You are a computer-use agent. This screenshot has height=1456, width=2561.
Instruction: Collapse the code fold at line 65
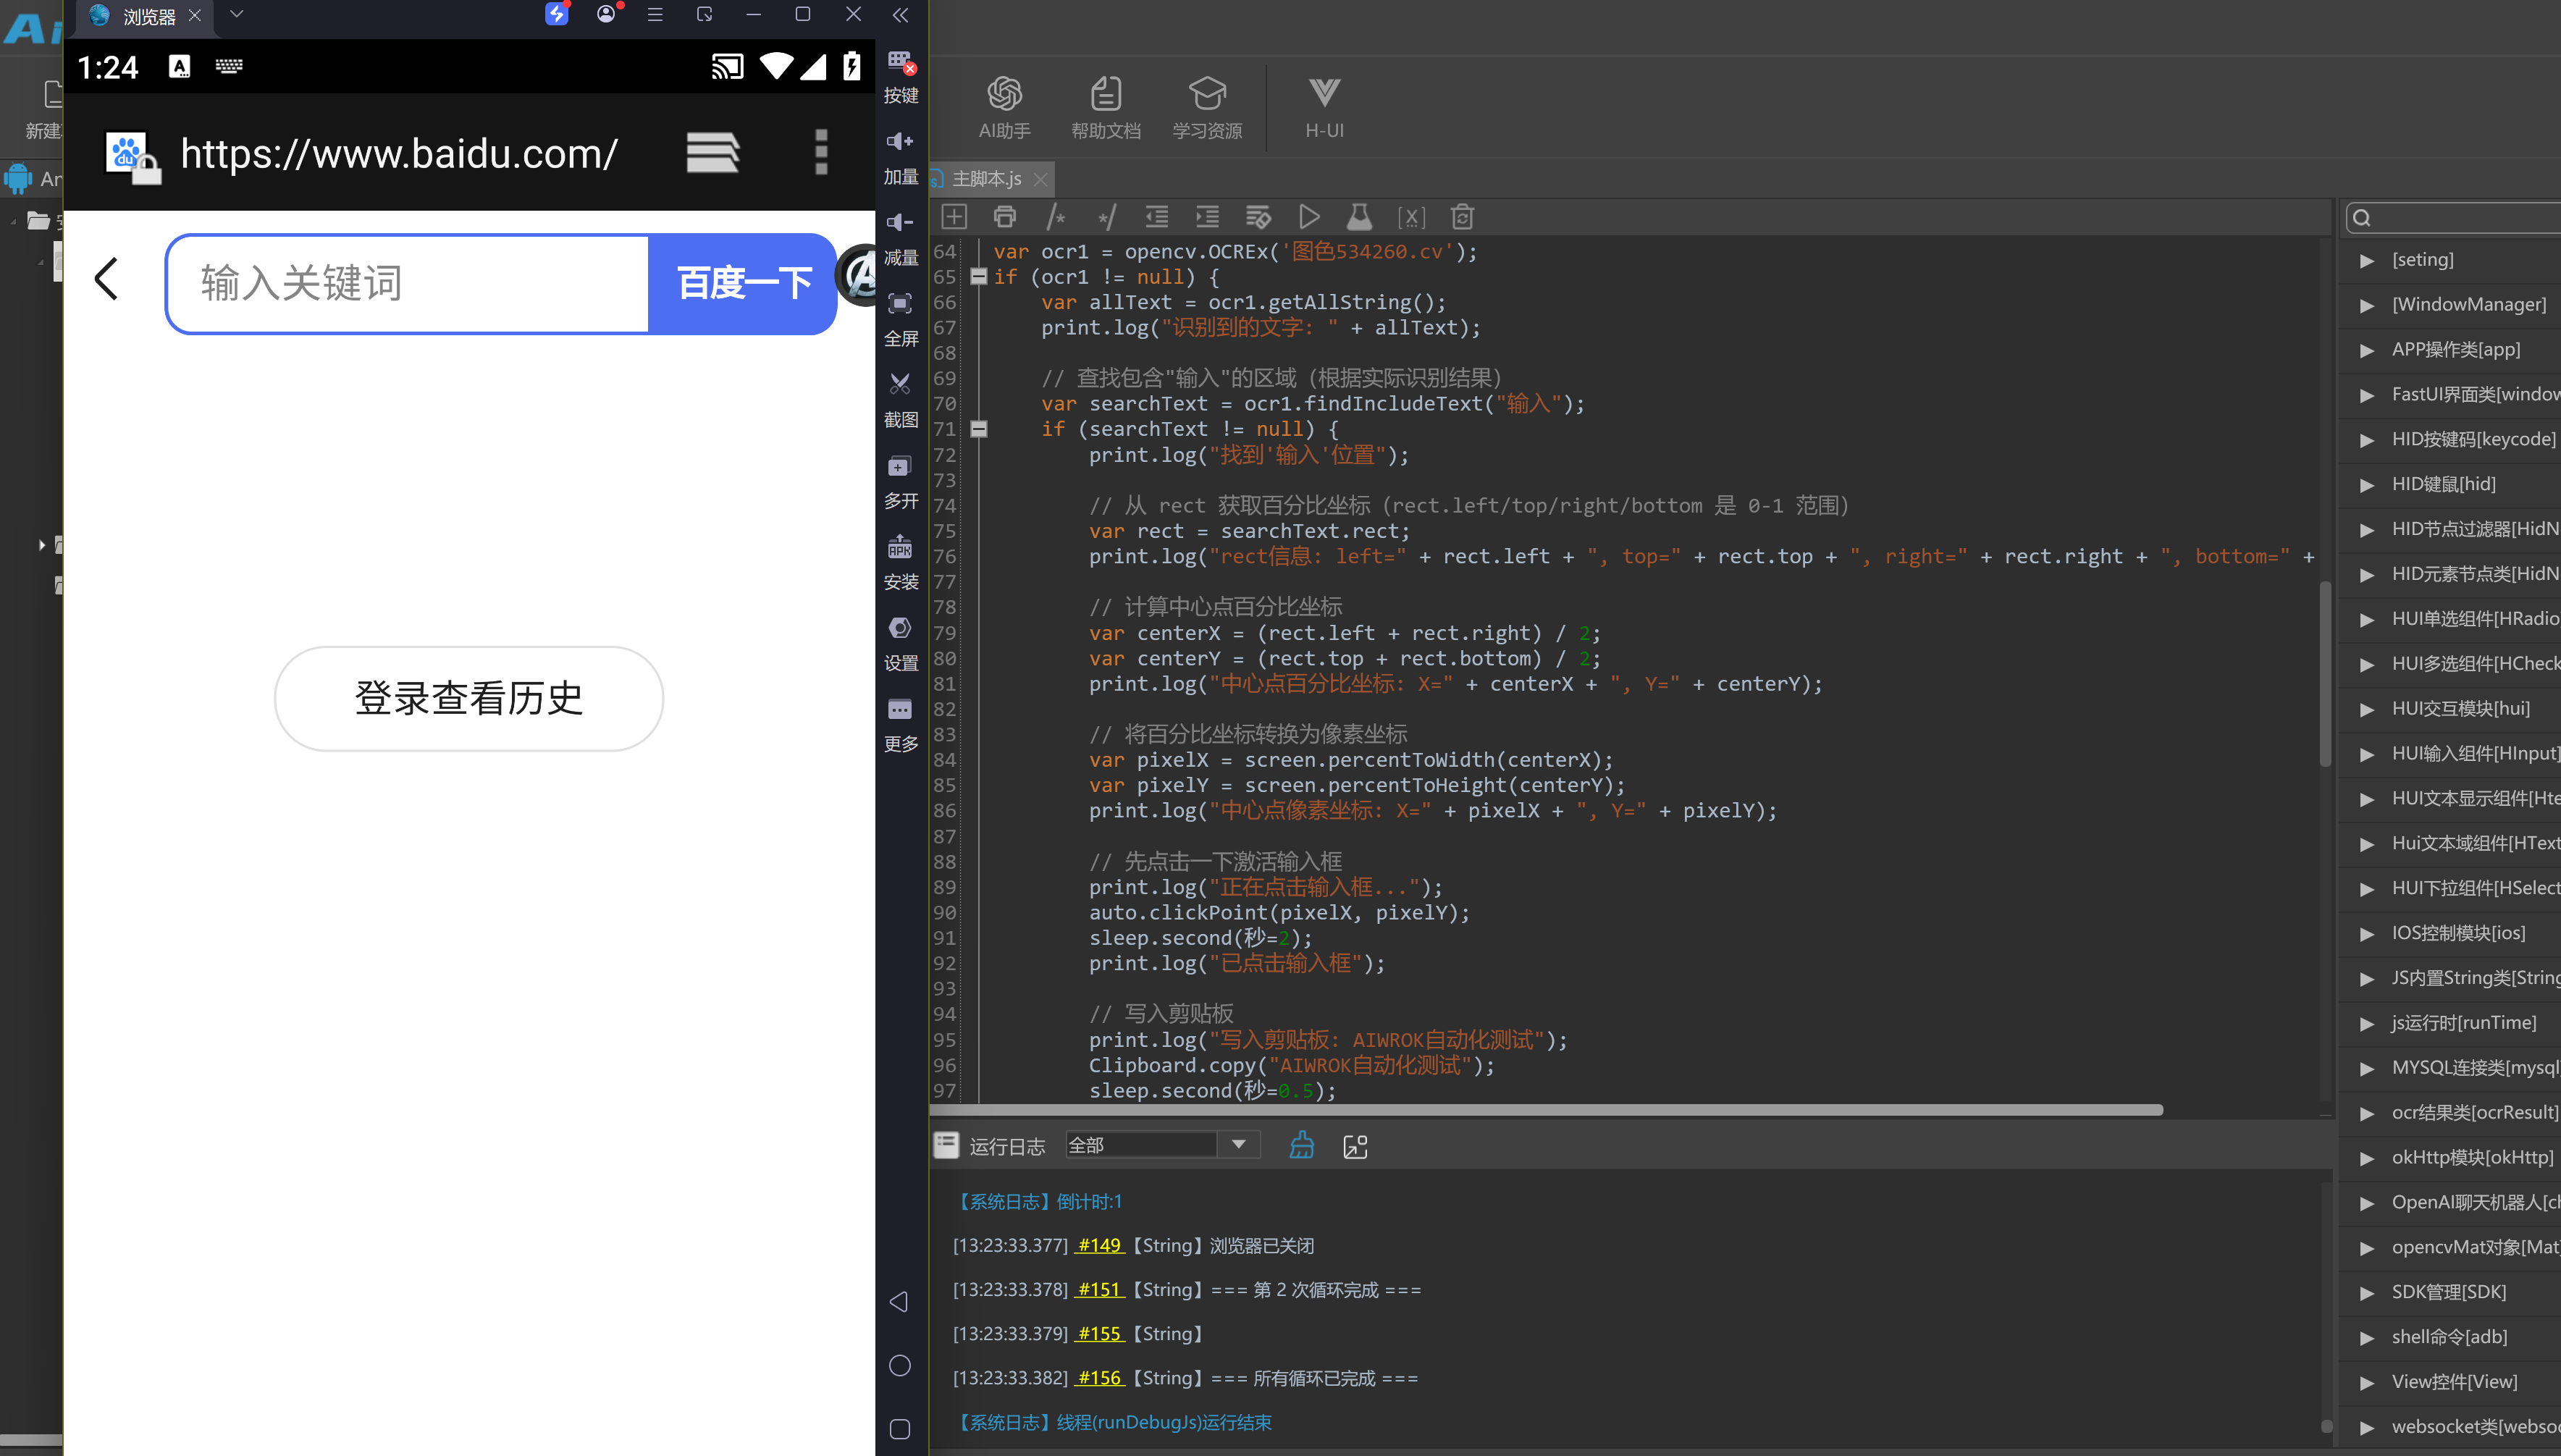click(979, 276)
